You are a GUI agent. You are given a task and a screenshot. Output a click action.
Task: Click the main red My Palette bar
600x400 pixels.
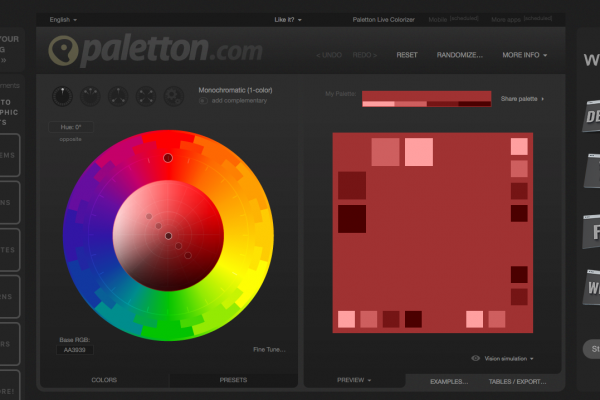point(427,96)
